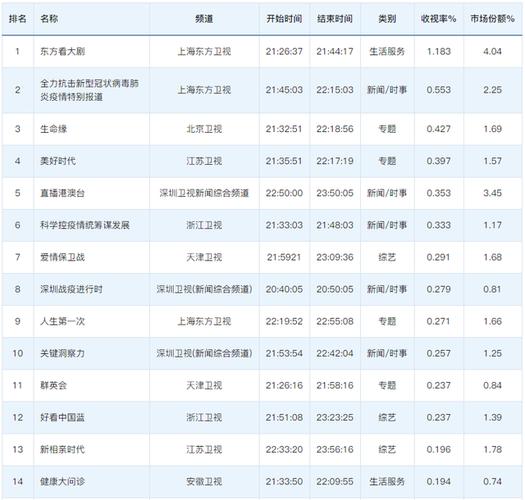
Task: Select program name 生命缘
Action: 54,129
